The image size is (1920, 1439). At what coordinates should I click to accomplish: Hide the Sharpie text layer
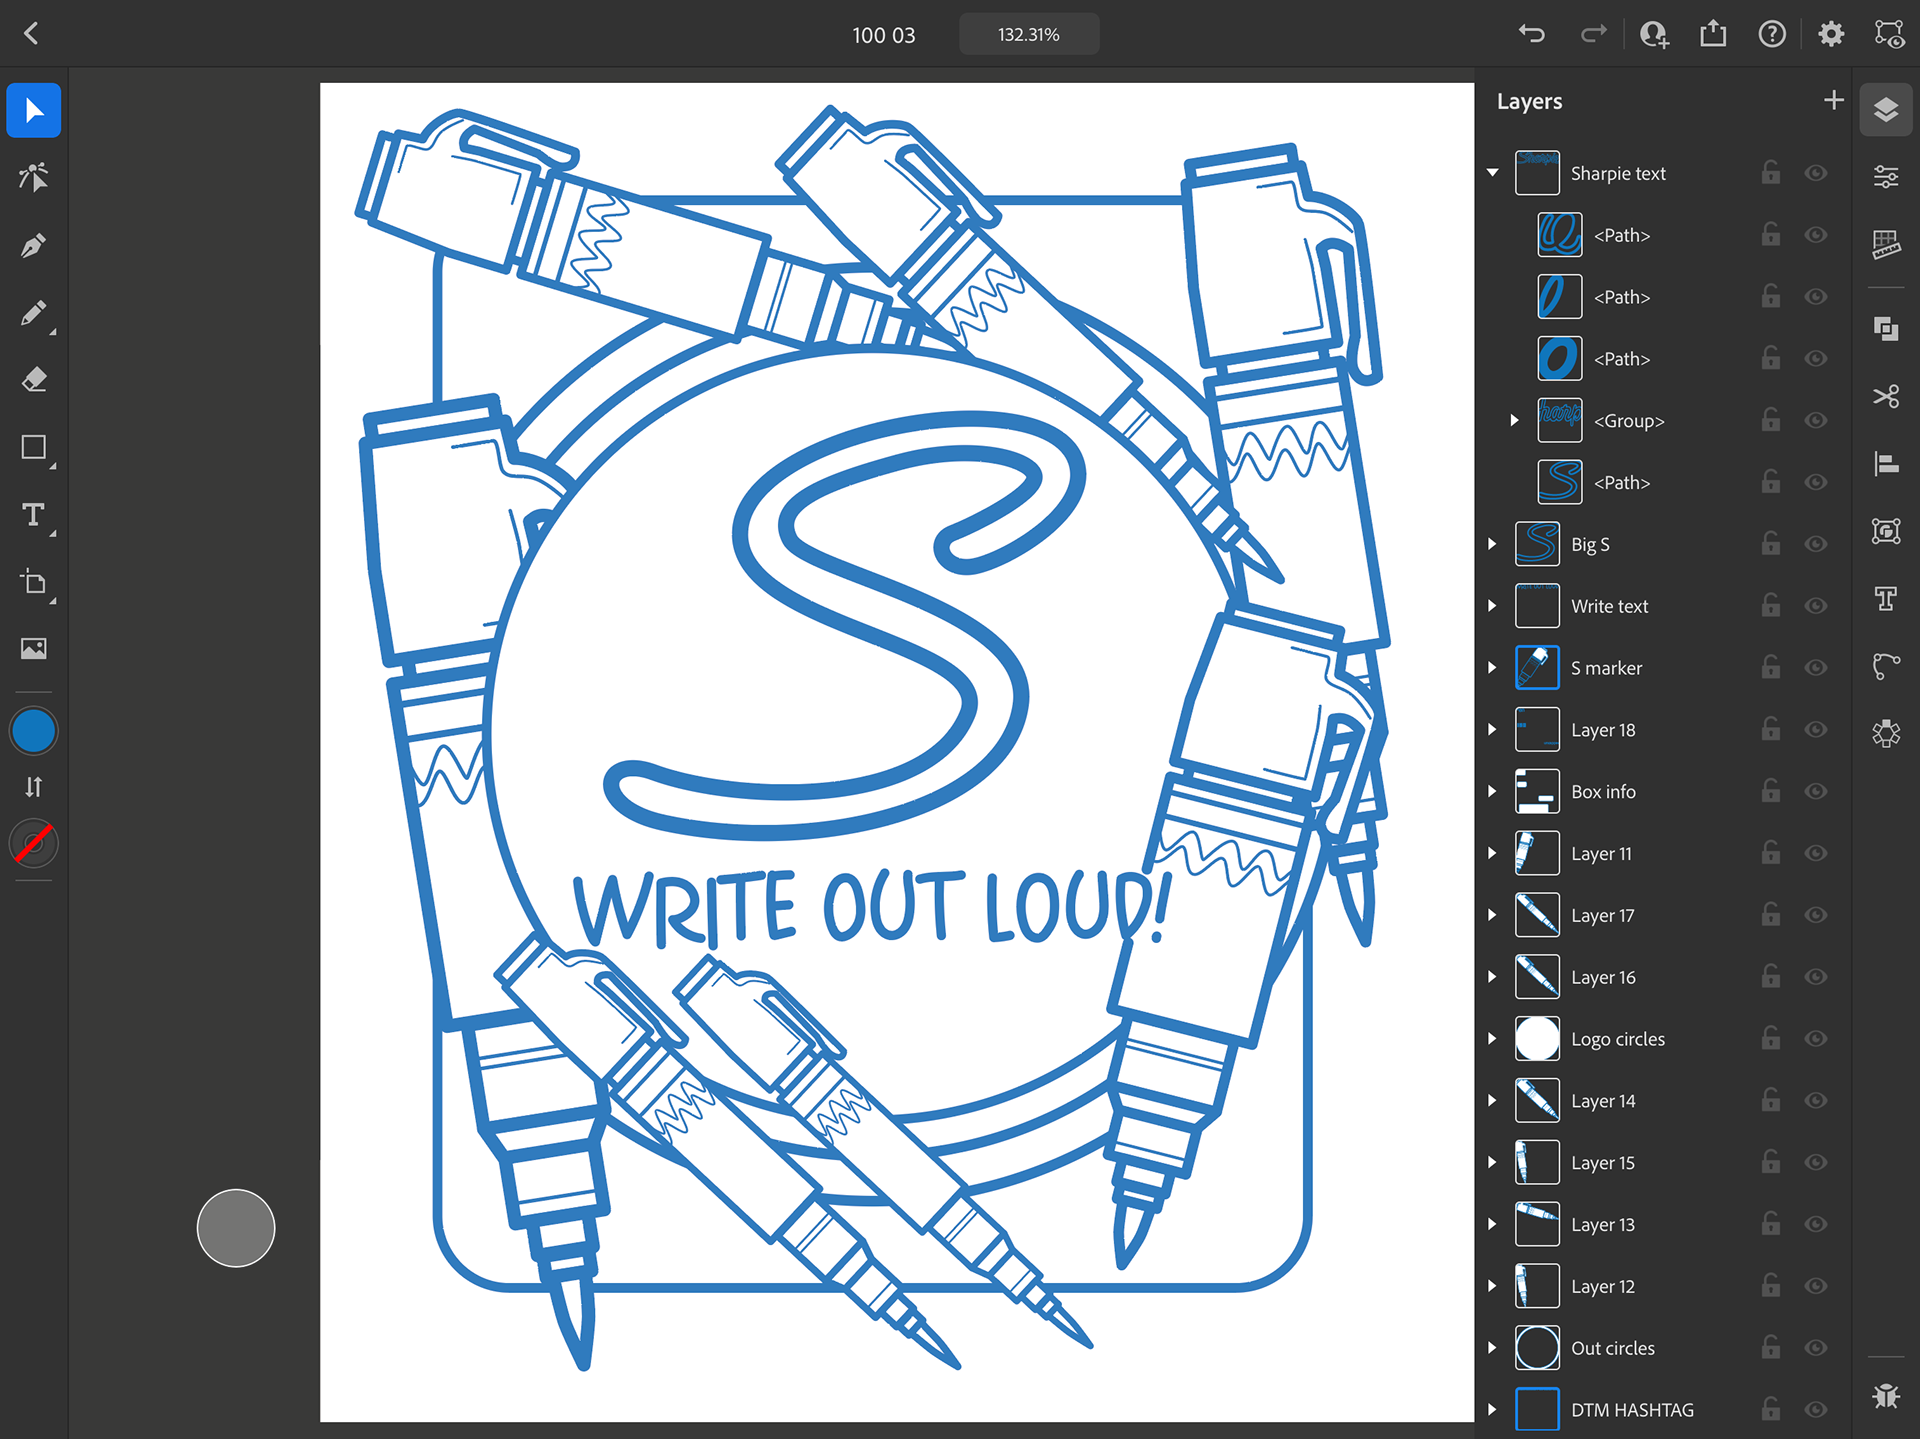pos(1816,173)
